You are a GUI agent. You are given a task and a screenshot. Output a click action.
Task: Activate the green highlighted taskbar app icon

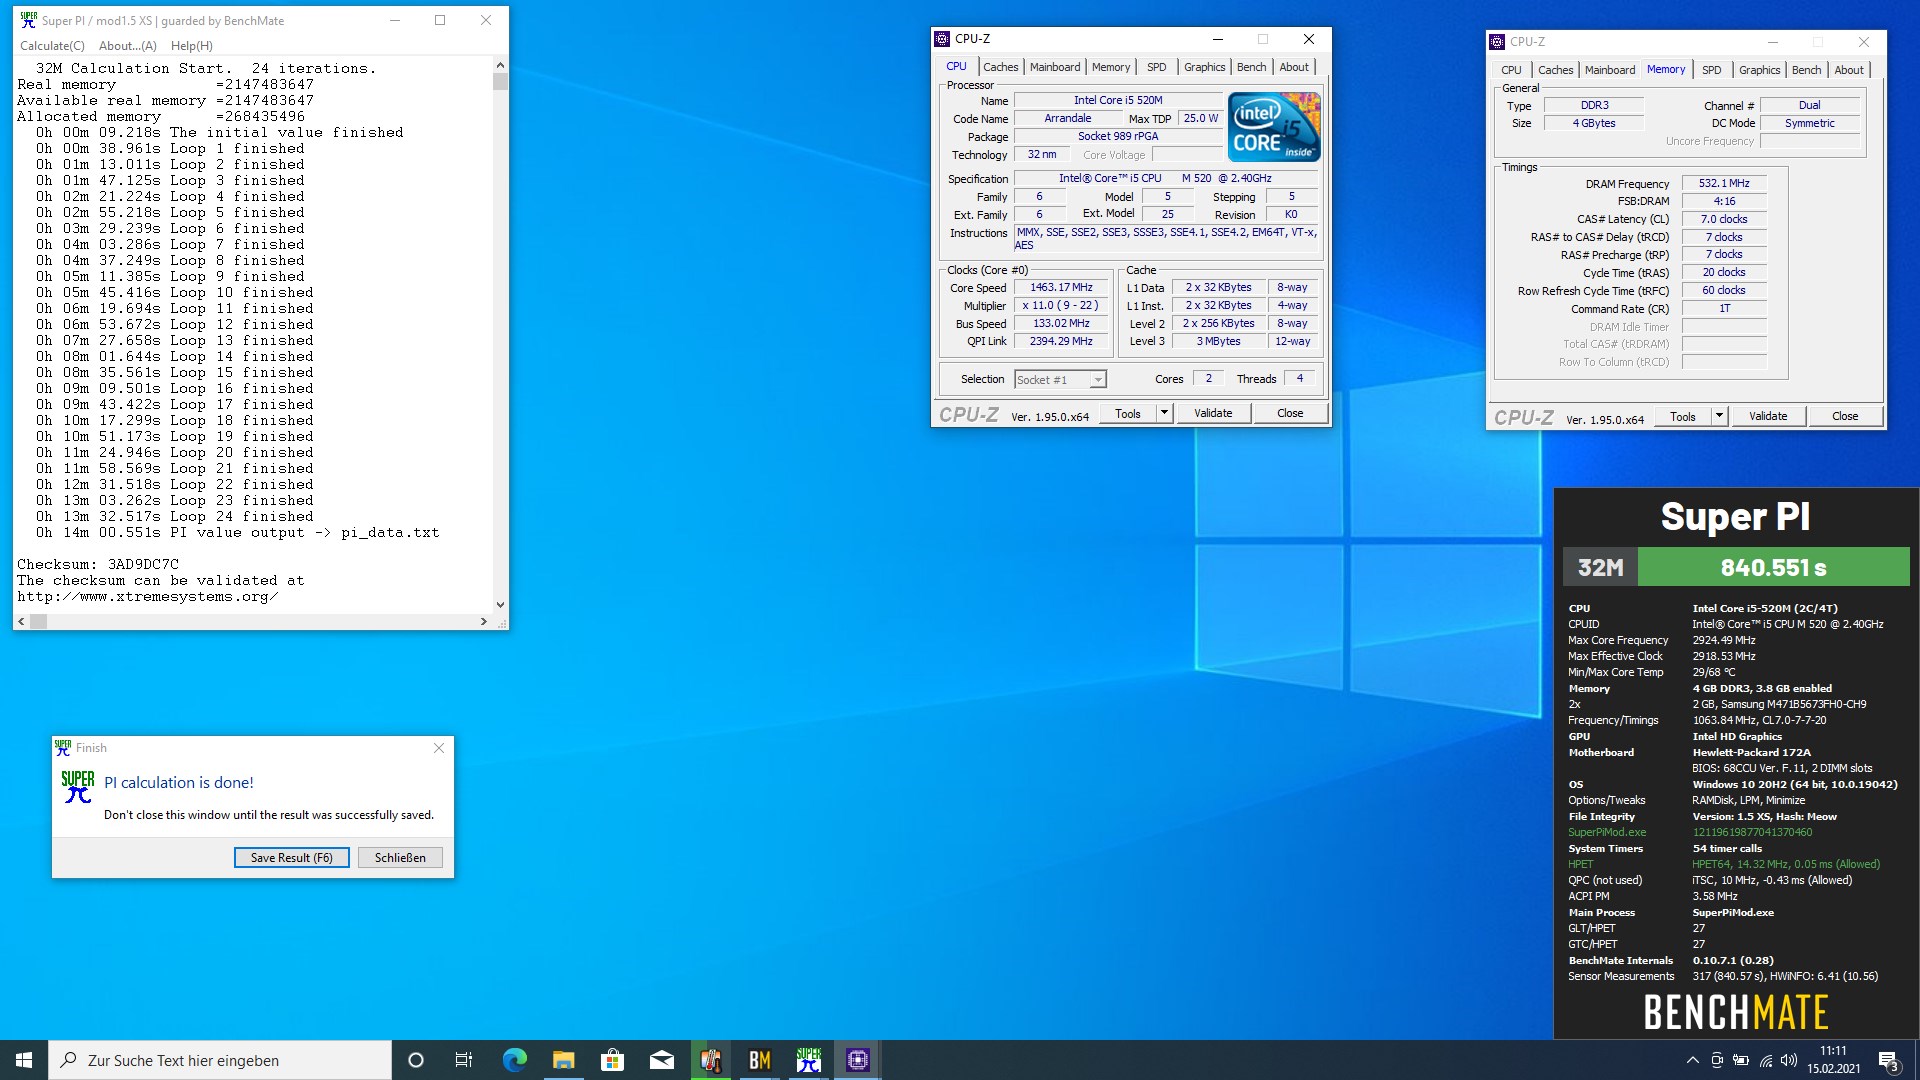tap(711, 1060)
